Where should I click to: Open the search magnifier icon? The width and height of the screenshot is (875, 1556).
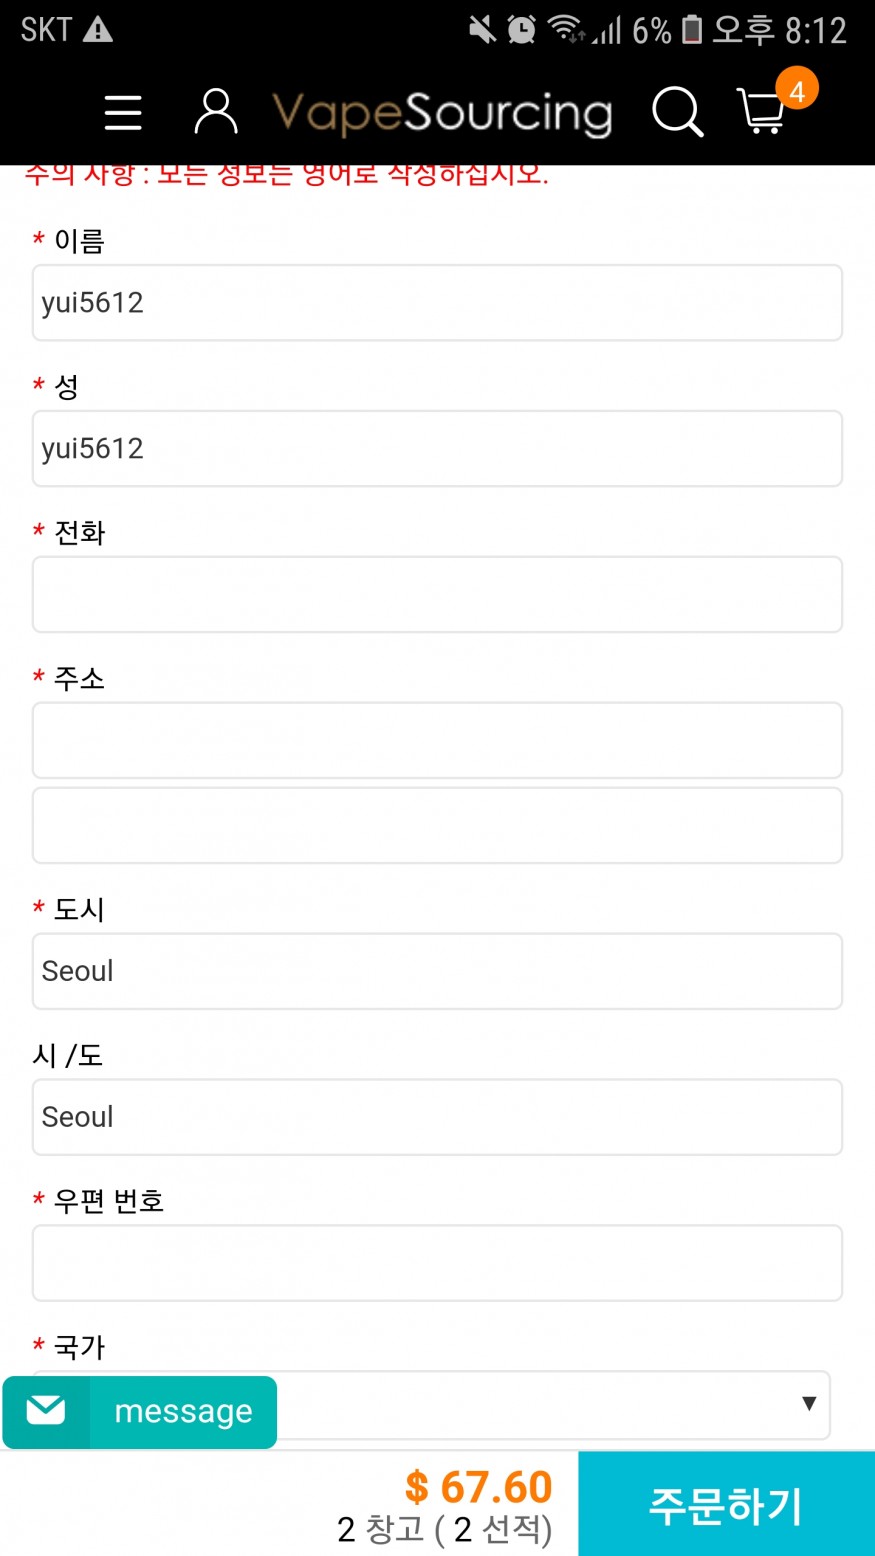pyautogui.click(x=677, y=112)
